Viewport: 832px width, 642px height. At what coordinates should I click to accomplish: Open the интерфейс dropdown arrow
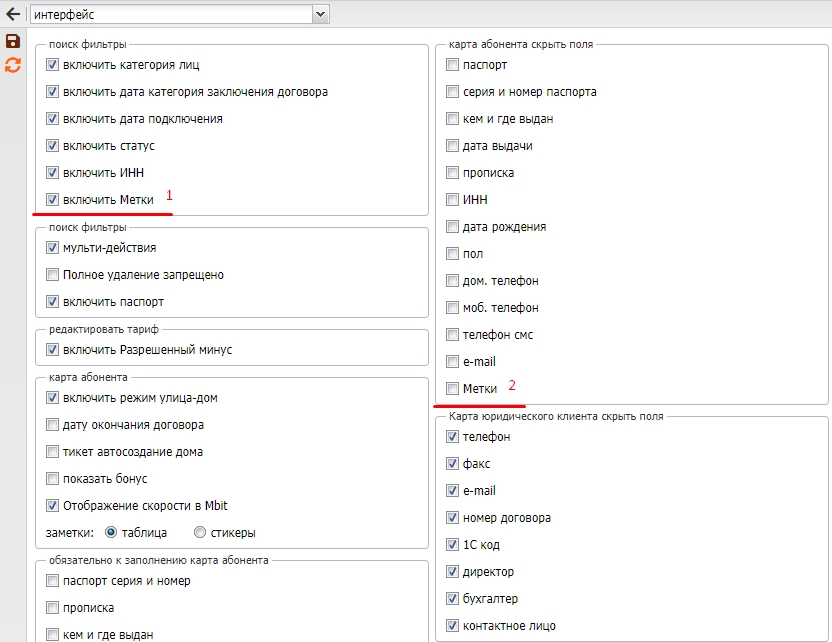click(320, 15)
